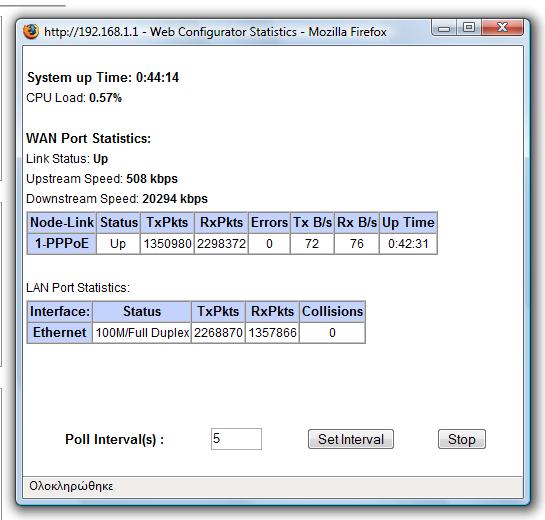Screen dimensions: 545x520
Task: Click the Downstream Speed 20294 kbps value
Action: click(175, 199)
